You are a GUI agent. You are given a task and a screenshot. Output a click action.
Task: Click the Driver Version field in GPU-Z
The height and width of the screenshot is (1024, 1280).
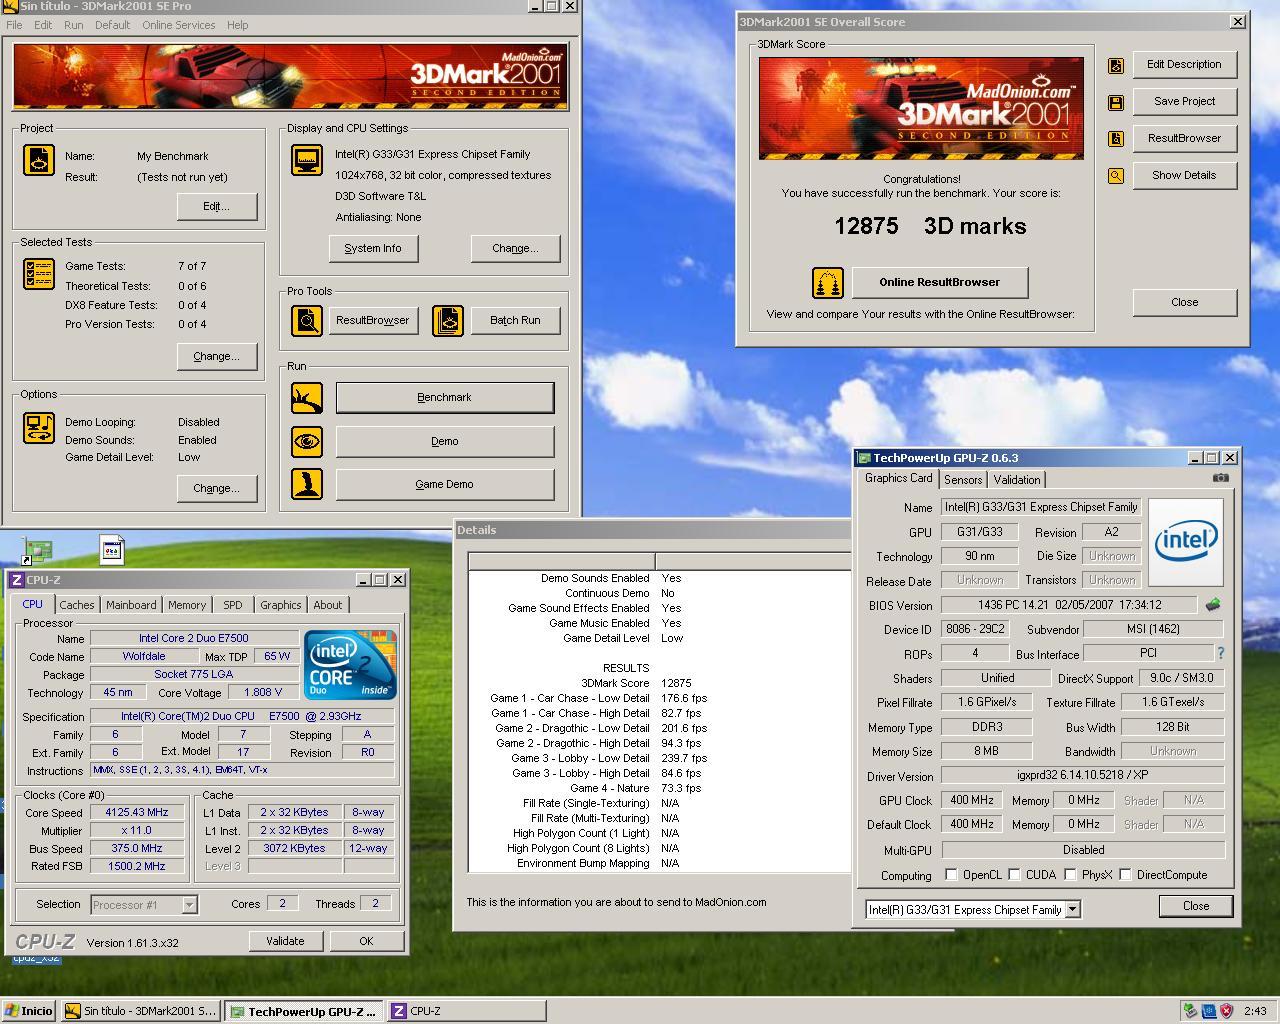pos(1082,776)
